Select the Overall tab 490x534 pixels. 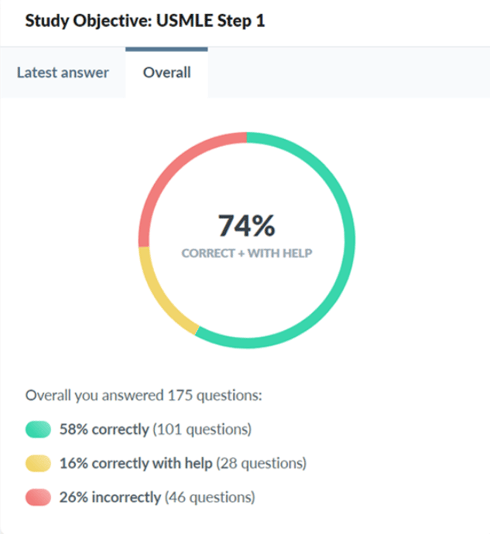point(167,73)
